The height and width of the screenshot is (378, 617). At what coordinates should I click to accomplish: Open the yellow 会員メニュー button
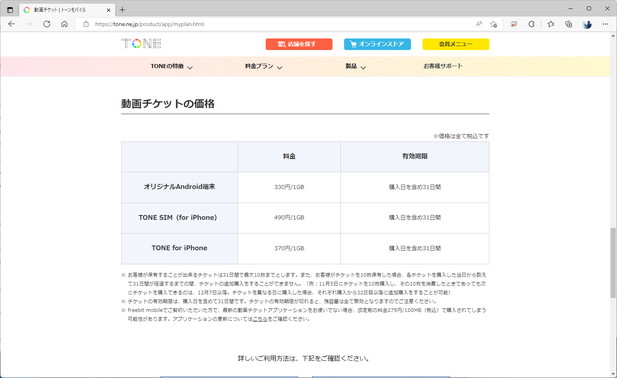coord(456,44)
